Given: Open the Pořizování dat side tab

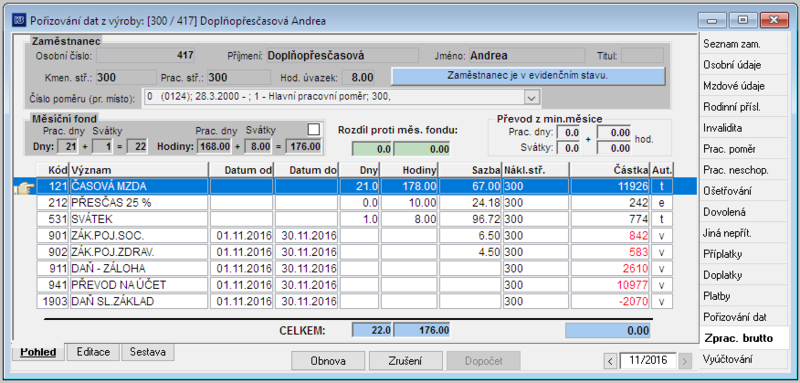Looking at the screenshot, I should click(743, 317).
